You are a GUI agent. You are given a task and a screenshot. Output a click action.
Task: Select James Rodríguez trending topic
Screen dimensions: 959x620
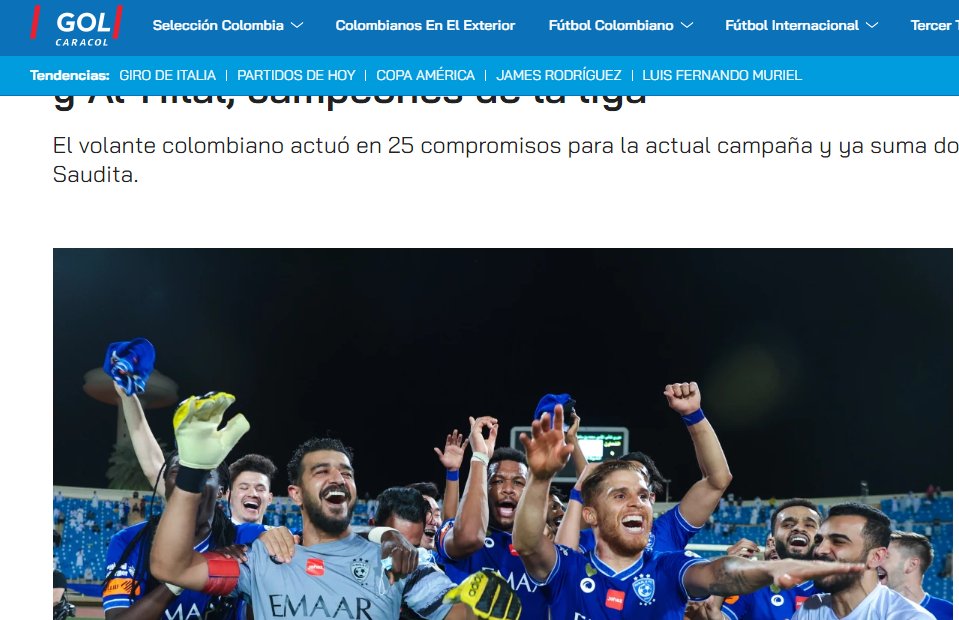[x=558, y=75]
